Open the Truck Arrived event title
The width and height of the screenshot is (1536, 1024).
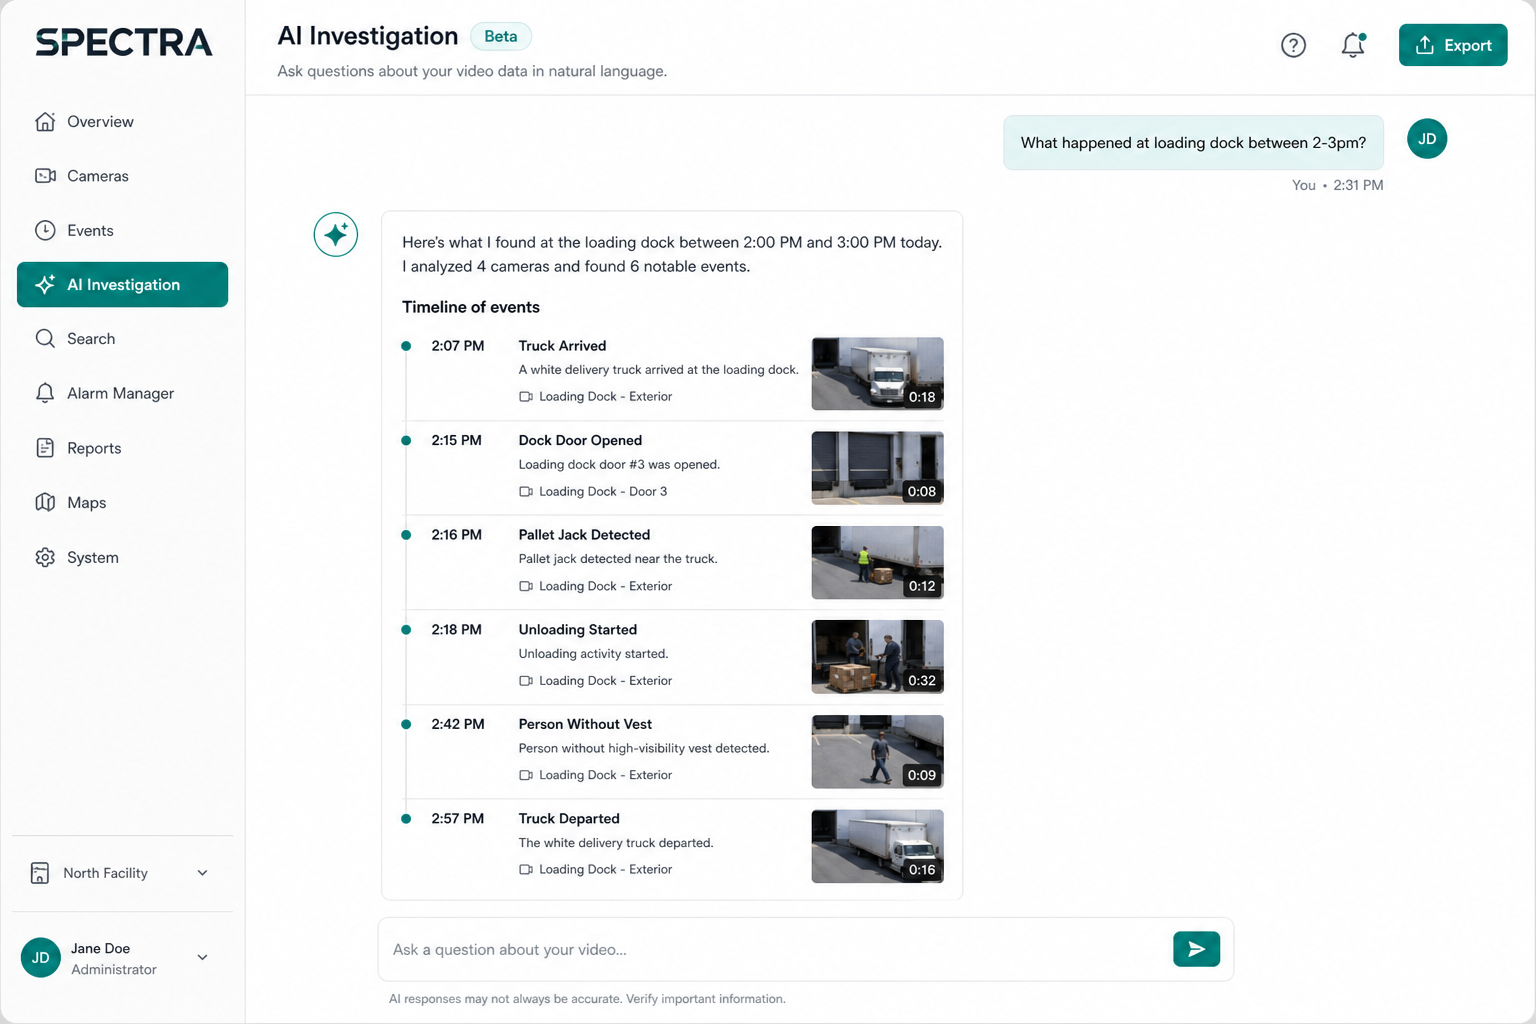click(562, 346)
